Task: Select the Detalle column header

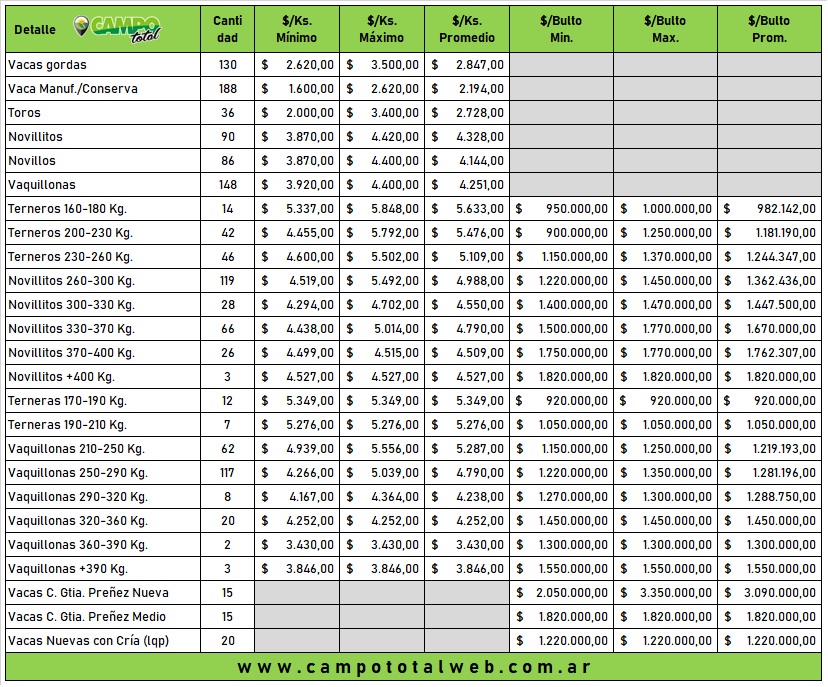Action: (35, 30)
